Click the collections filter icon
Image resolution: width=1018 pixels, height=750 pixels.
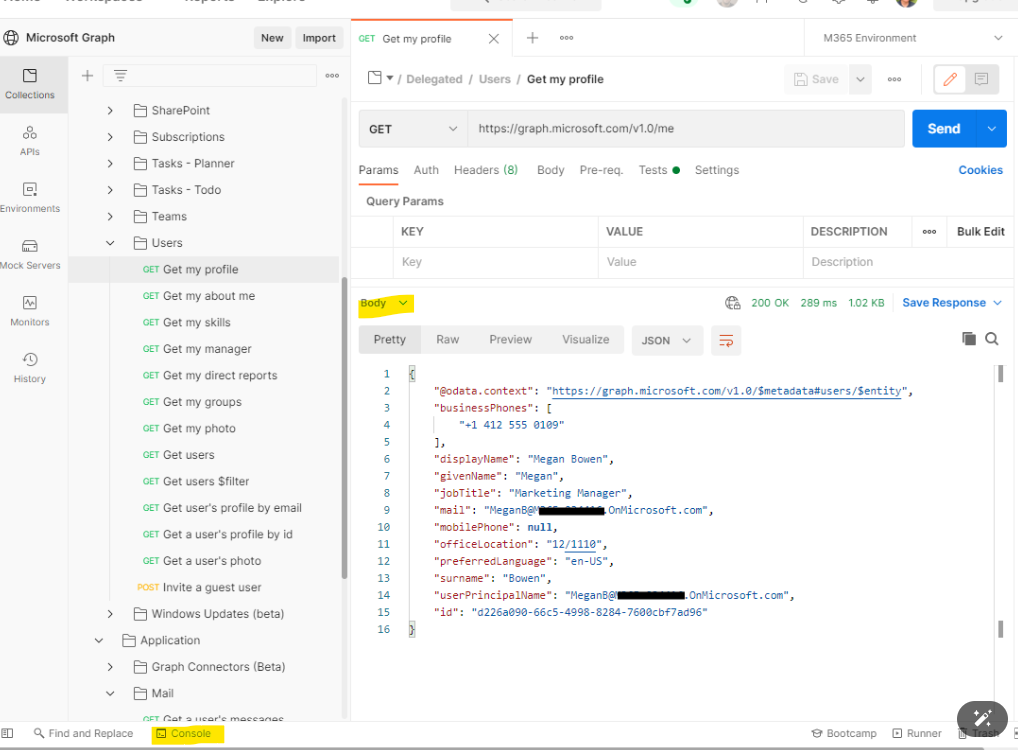tap(120, 76)
